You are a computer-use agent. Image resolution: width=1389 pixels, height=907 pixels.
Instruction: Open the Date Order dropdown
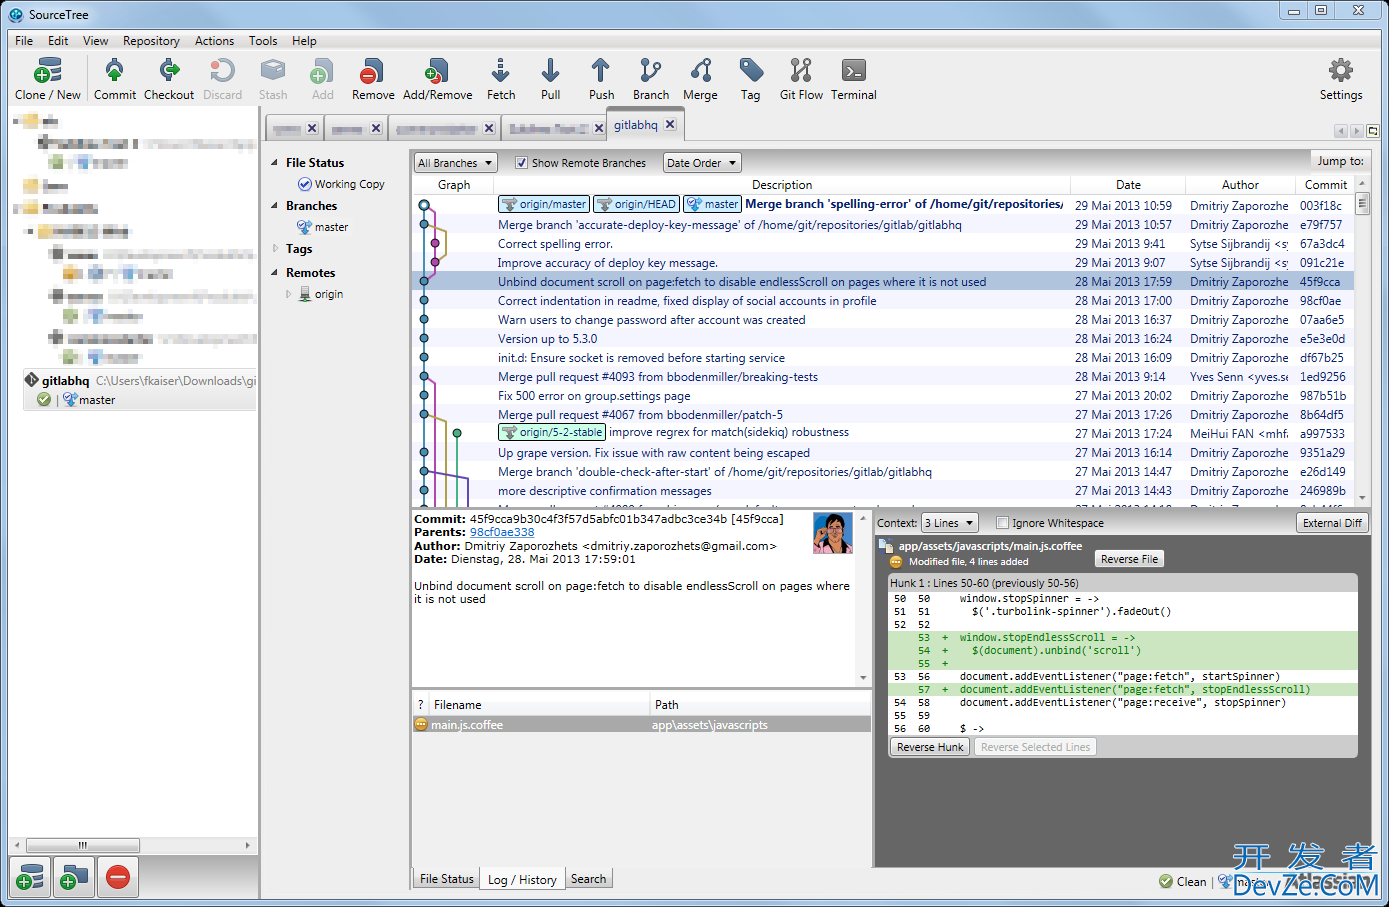pos(701,163)
